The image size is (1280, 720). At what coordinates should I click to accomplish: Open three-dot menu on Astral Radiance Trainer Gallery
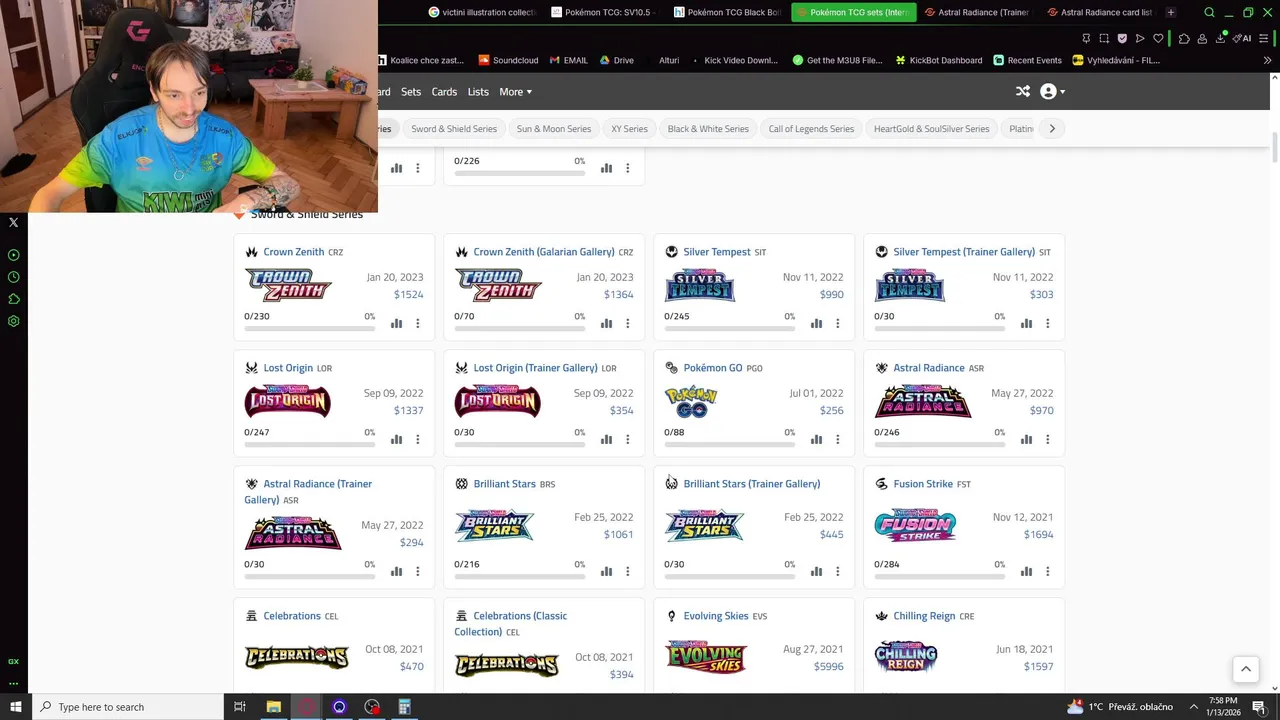418,571
